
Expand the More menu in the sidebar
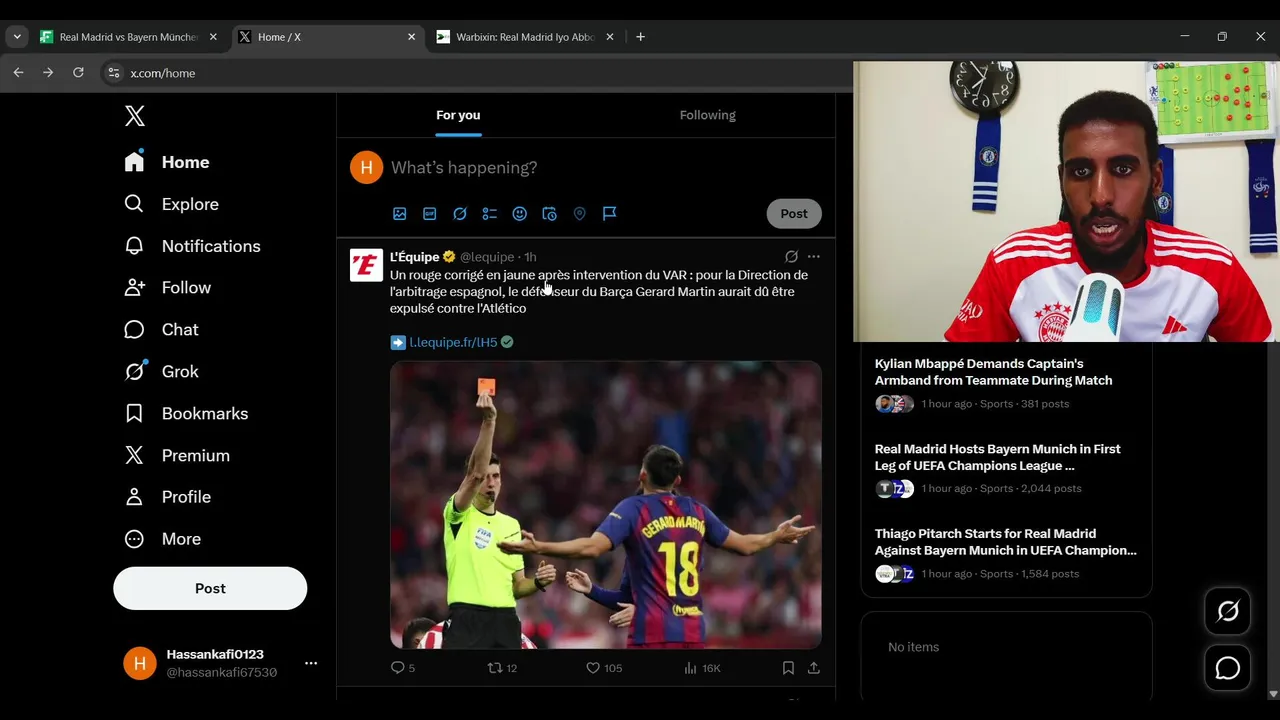pos(162,539)
